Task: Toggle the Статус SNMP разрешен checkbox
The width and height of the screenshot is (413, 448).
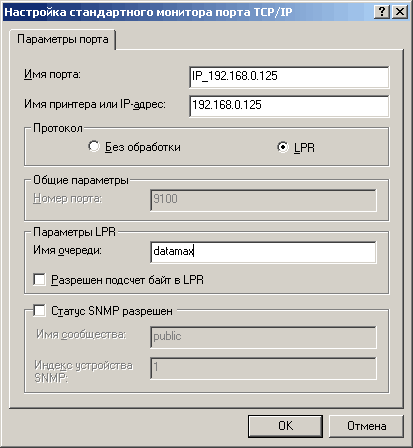Action: coord(39,311)
